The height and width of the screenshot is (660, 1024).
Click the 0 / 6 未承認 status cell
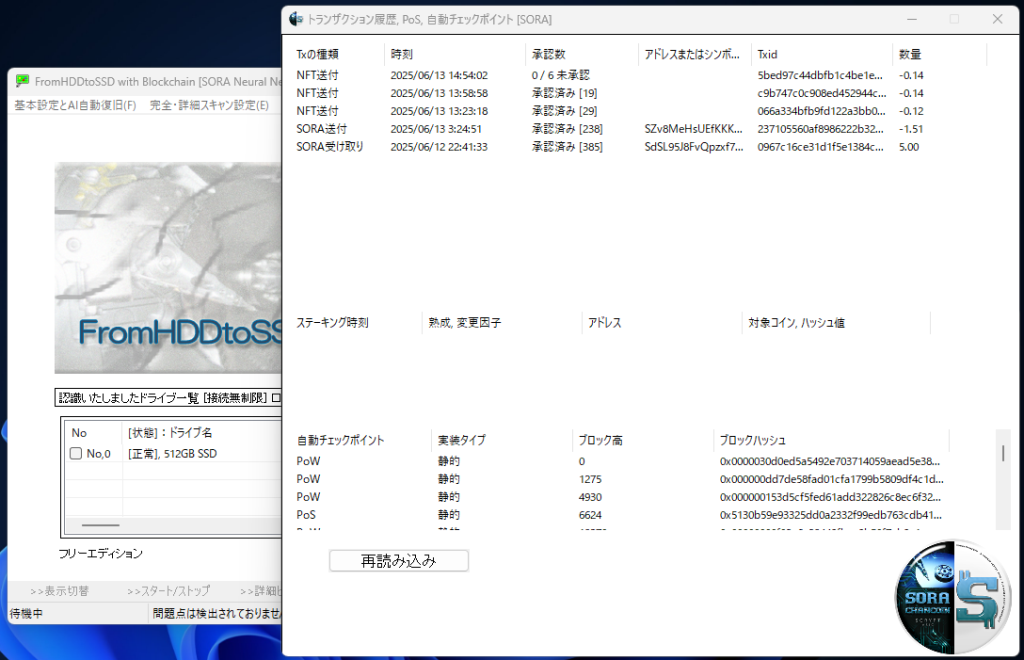tap(560, 75)
